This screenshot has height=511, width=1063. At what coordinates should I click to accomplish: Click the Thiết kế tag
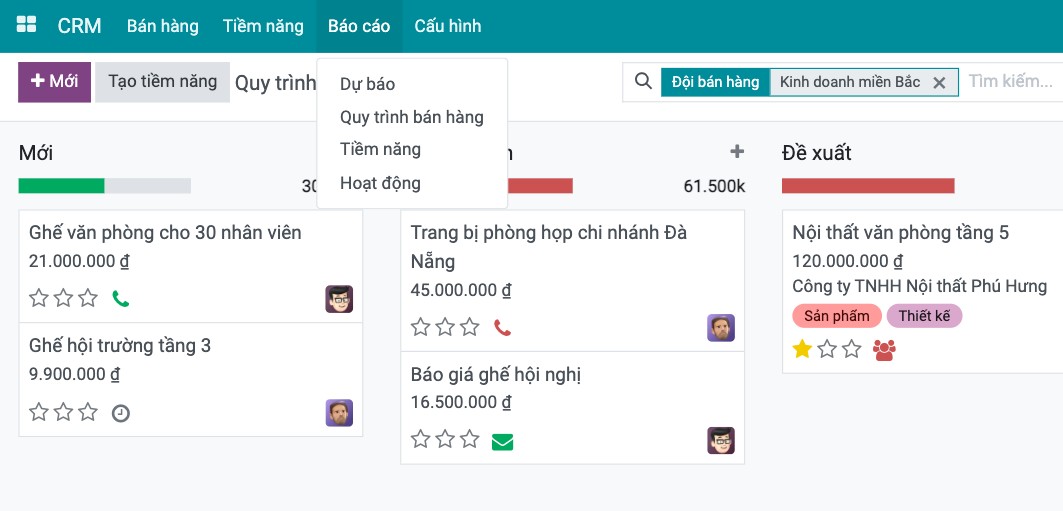click(x=924, y=316)
